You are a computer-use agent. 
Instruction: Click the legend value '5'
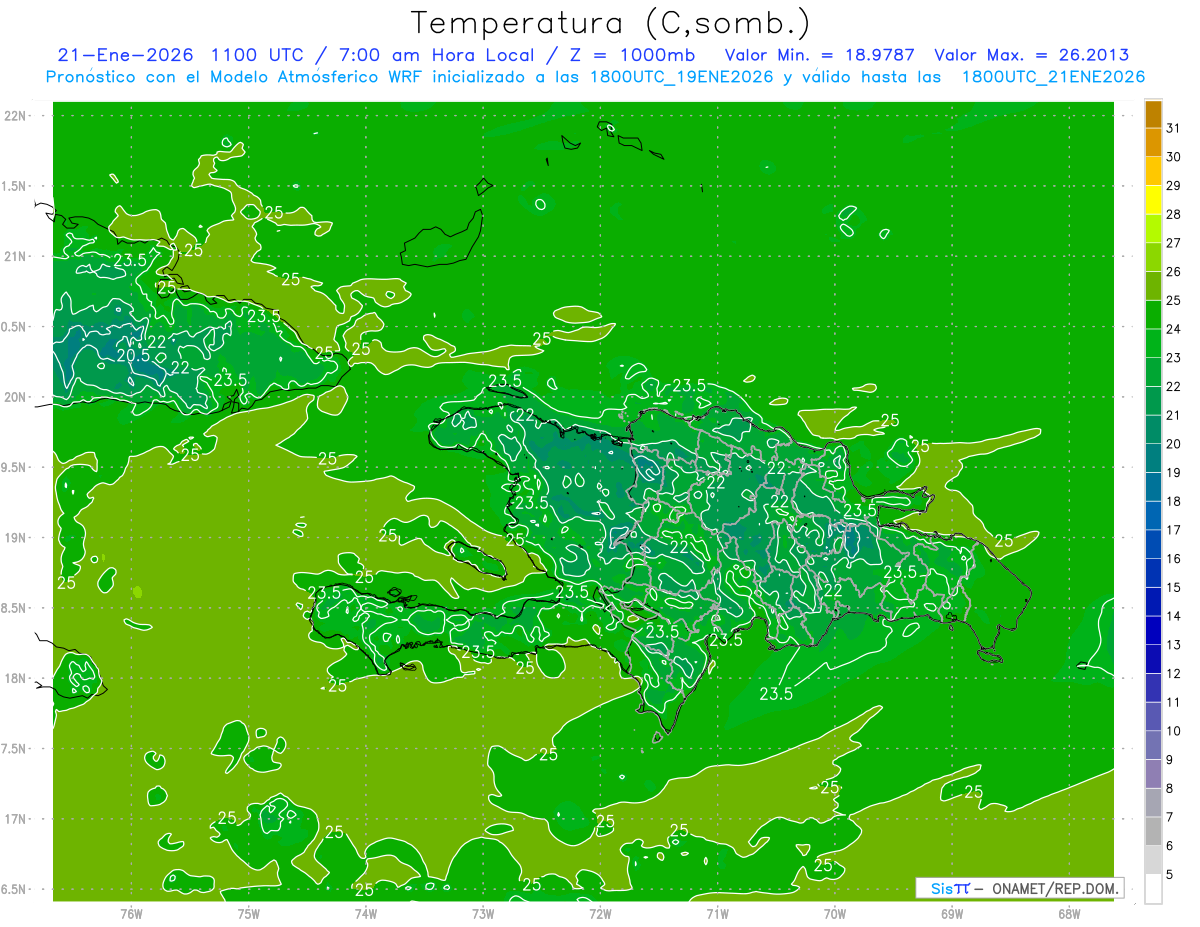click(1169, 875)
